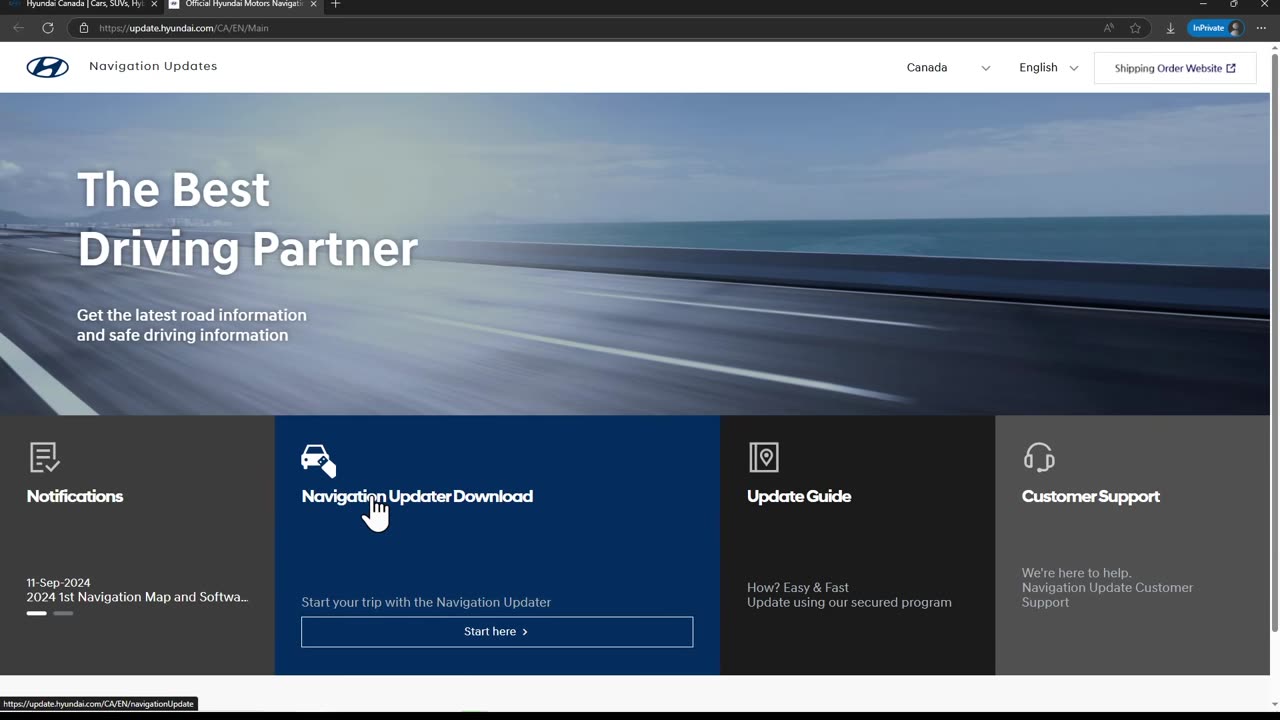Refresh the page with the reload icon
This screenshot has width=1280, height=720.
pyautogui.click(x=47, y=28)
